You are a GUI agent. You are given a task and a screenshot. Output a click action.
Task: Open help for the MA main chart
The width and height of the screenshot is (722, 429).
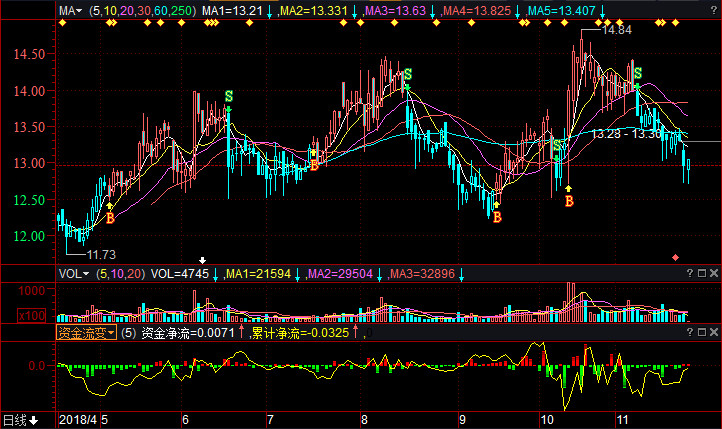click(713, 11)
